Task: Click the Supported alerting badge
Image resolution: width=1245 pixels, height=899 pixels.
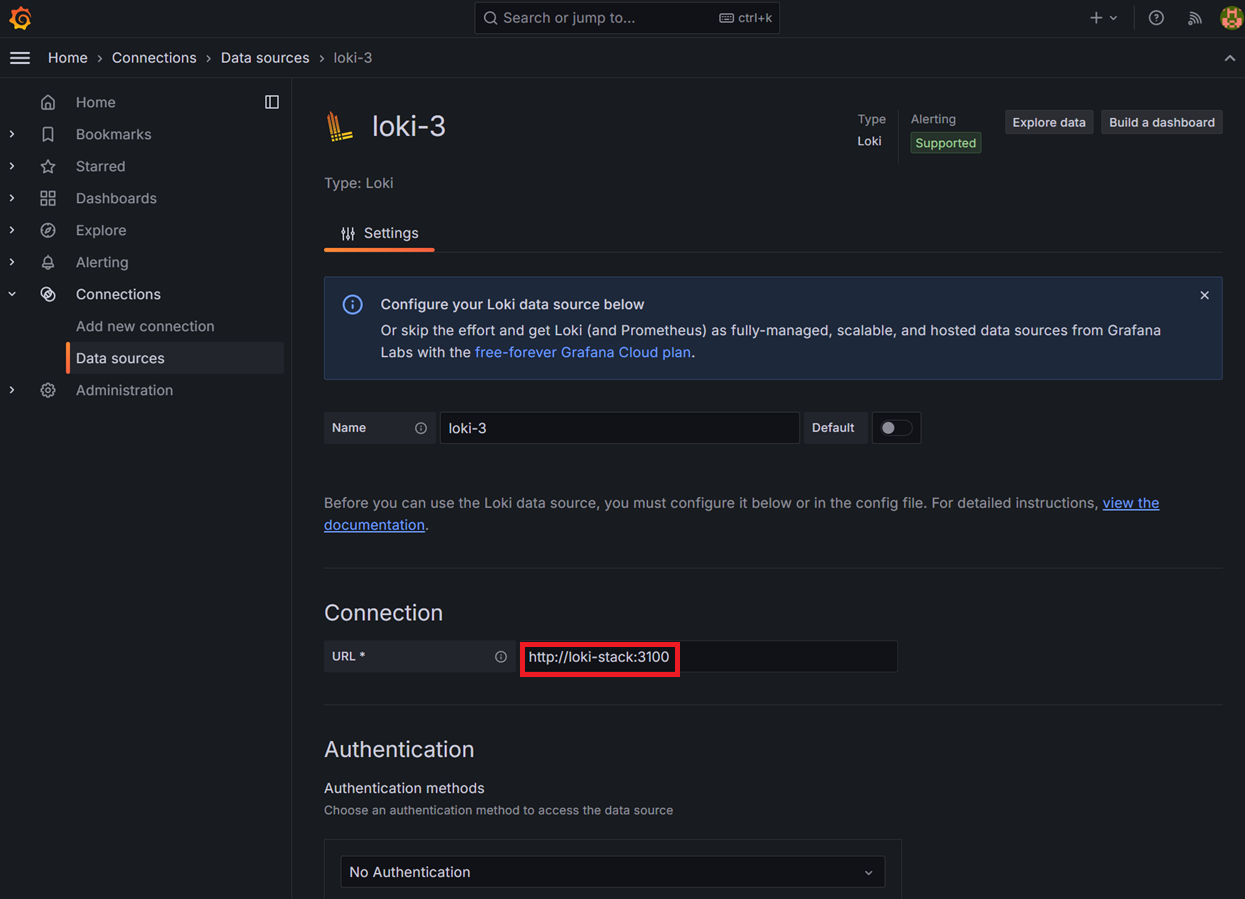Action: pyautogui.click(x=946, y=143)
